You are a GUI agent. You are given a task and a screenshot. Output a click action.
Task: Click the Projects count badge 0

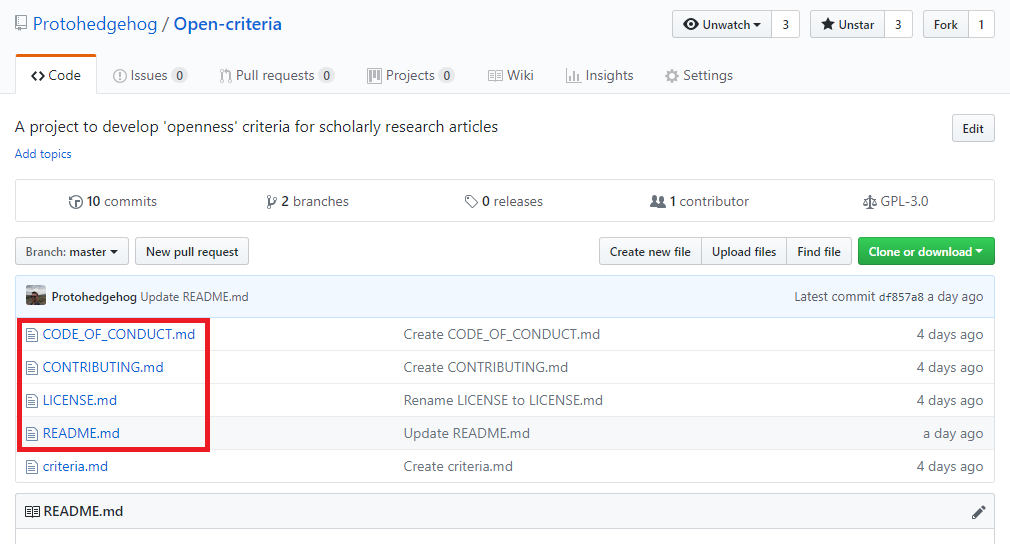[x=446, y=75]
